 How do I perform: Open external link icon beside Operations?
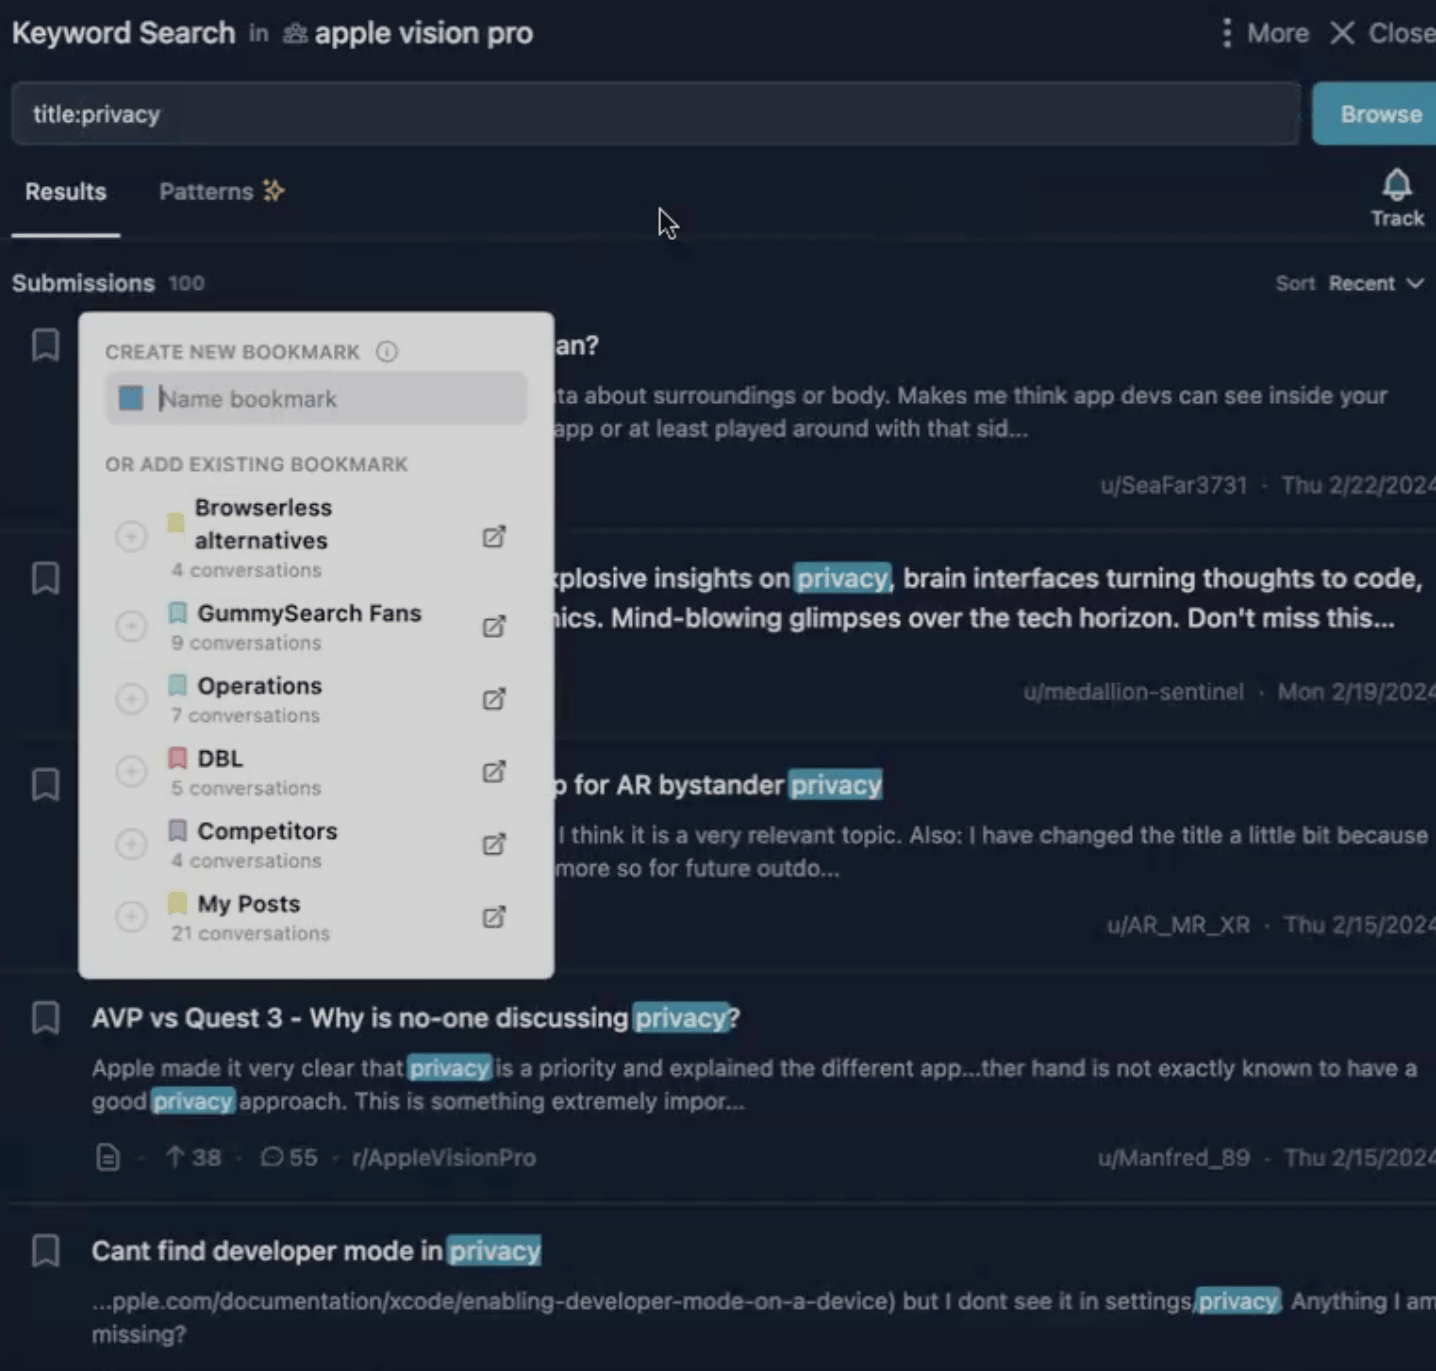[494, 699]
